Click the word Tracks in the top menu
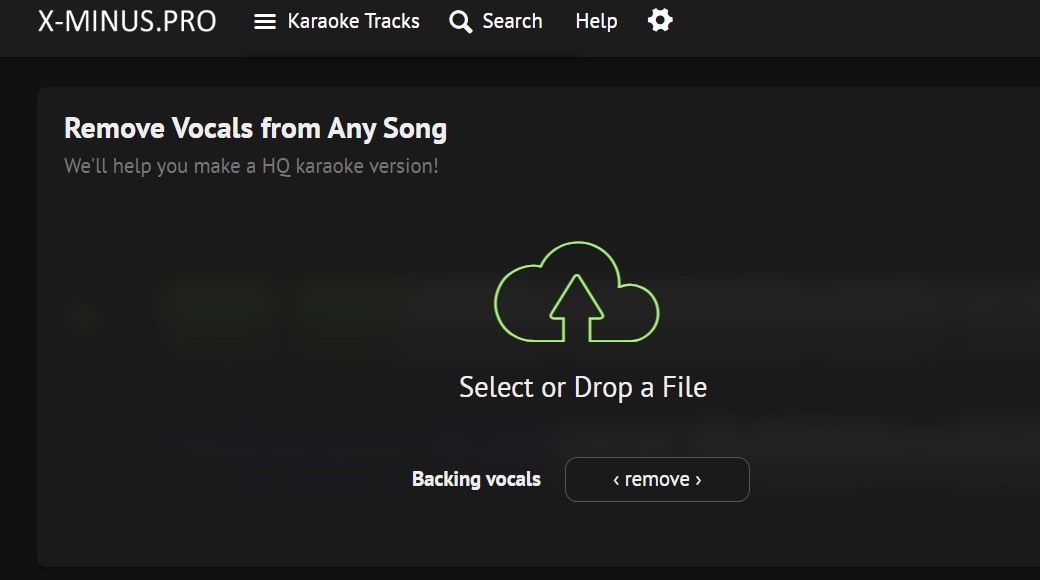The width and height of the screenshot is (1040, 580). [392, 21]
